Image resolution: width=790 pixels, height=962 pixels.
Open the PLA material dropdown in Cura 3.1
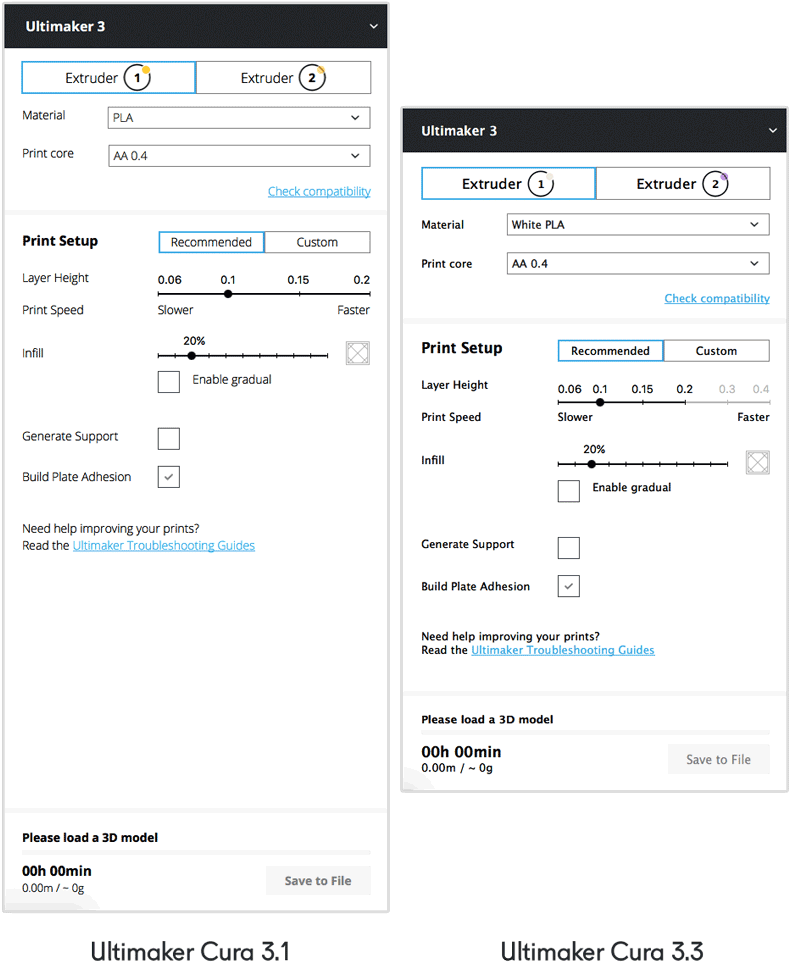click(x=239, y=118)
